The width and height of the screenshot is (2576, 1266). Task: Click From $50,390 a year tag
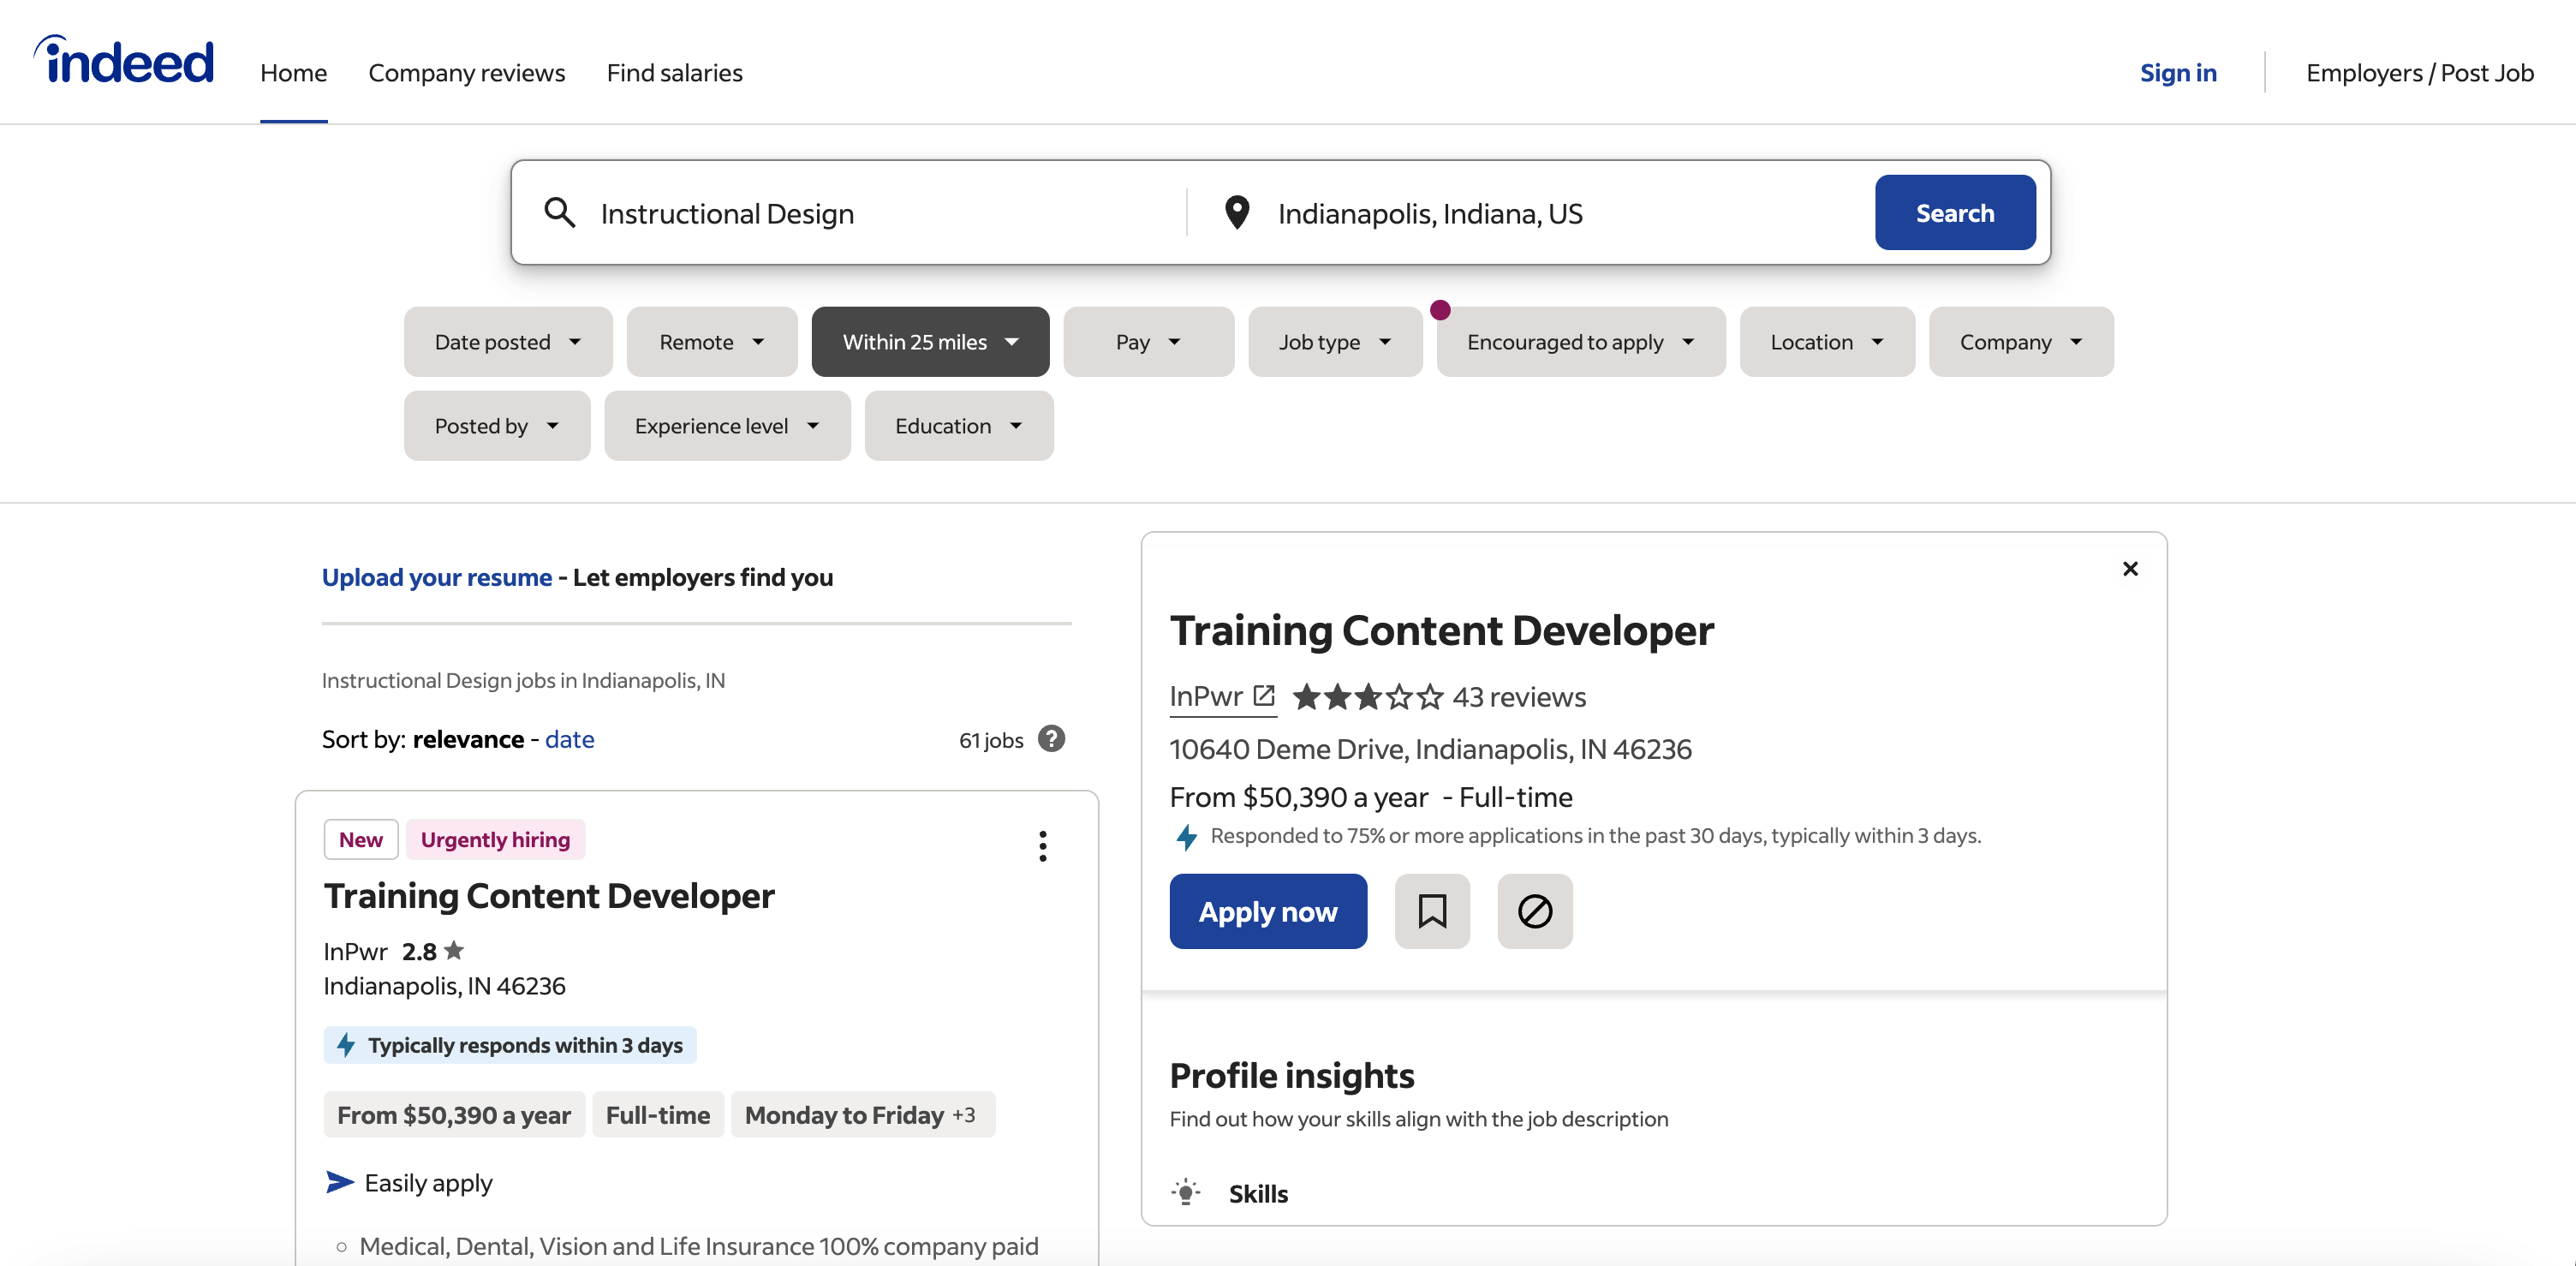454,1115
